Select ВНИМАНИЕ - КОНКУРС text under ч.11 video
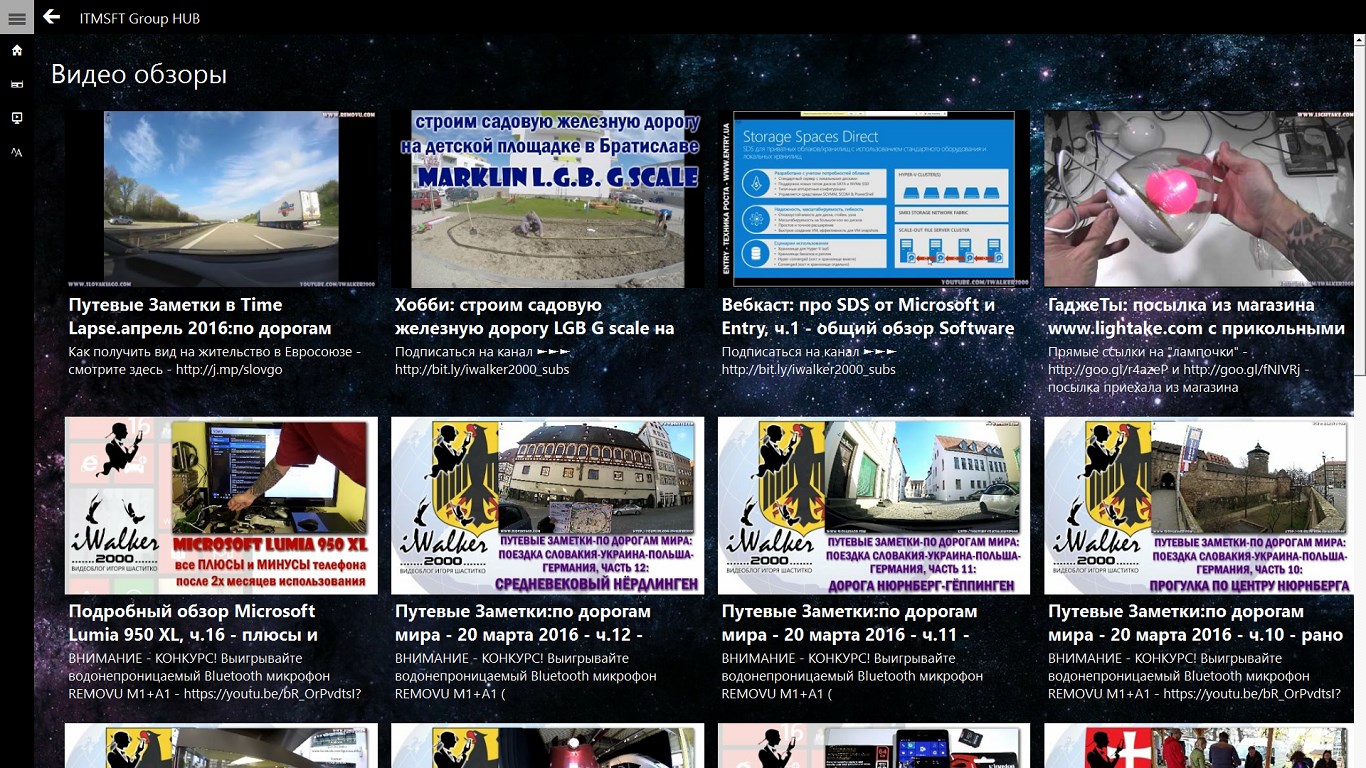1366x768 pixels. click(x=852, y=676)
